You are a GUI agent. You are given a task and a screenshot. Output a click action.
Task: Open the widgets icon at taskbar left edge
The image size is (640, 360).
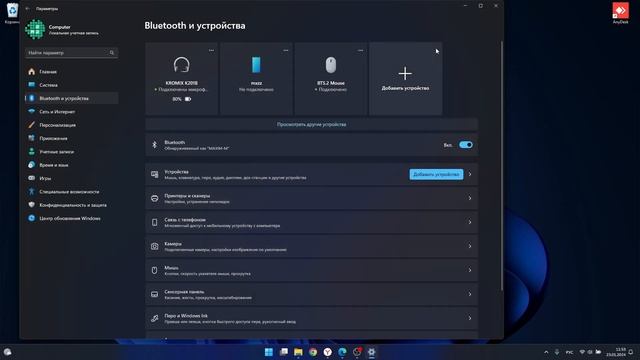tap(7, 352)
